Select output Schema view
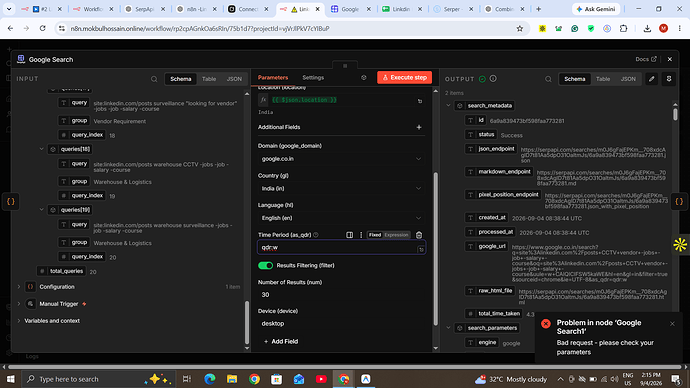The height and width of the screenshot is (388, 690). click(x=575, y=79)
